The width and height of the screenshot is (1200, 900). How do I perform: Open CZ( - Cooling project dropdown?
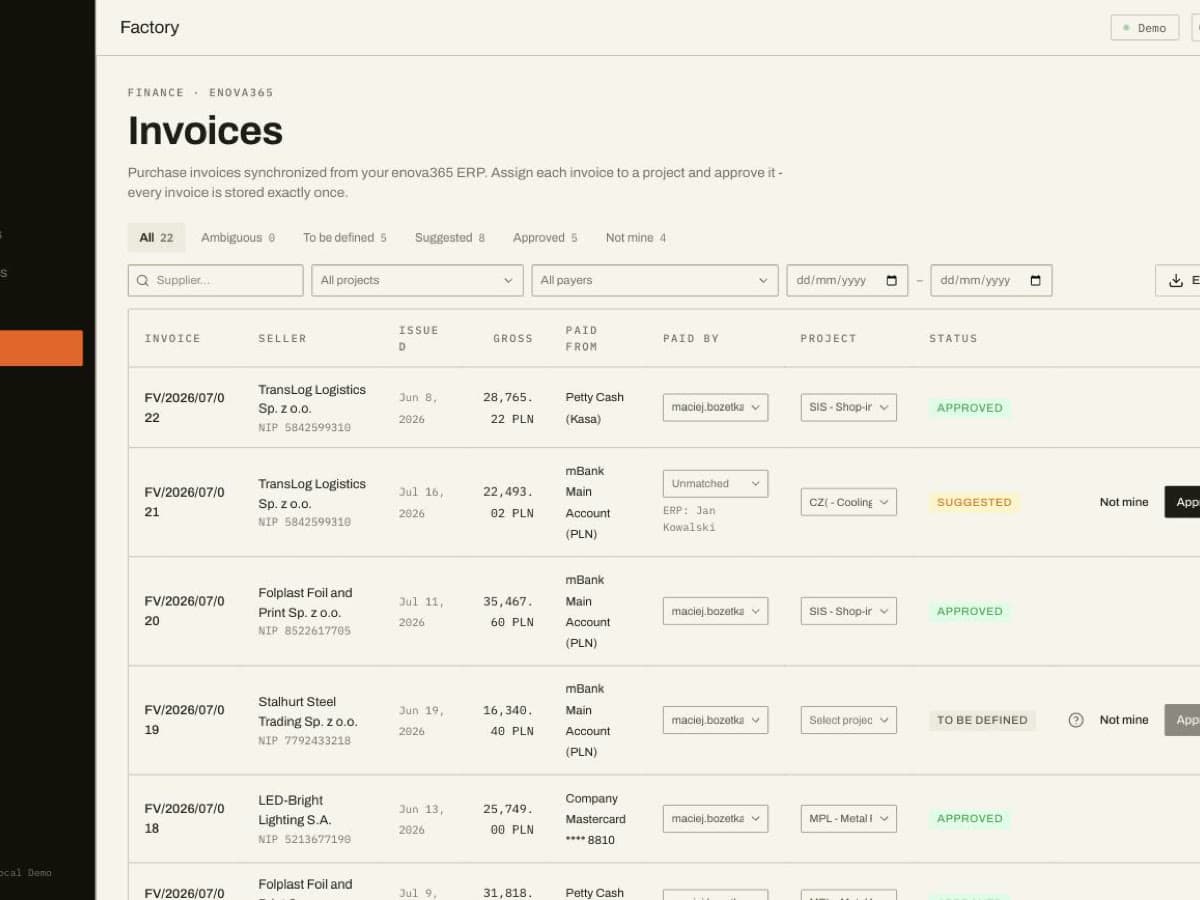[848, 502]
